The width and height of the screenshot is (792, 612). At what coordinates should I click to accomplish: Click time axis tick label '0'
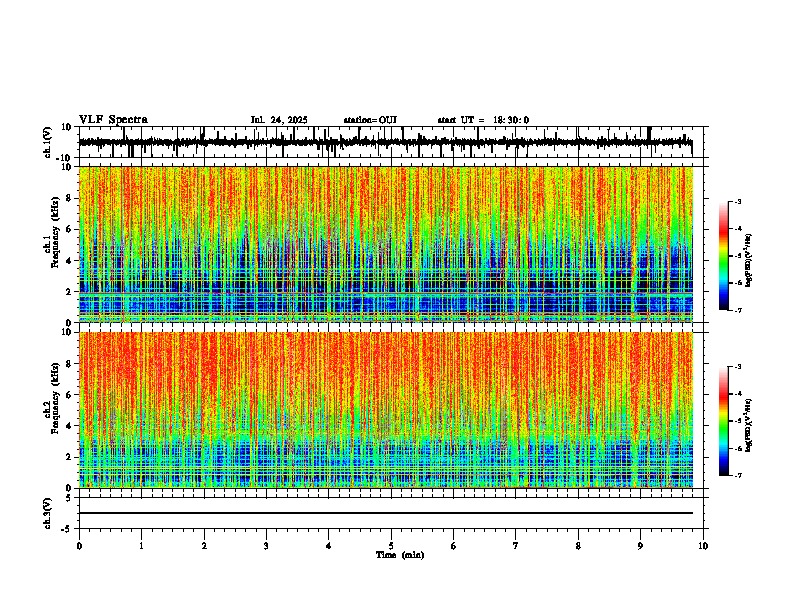79,546
